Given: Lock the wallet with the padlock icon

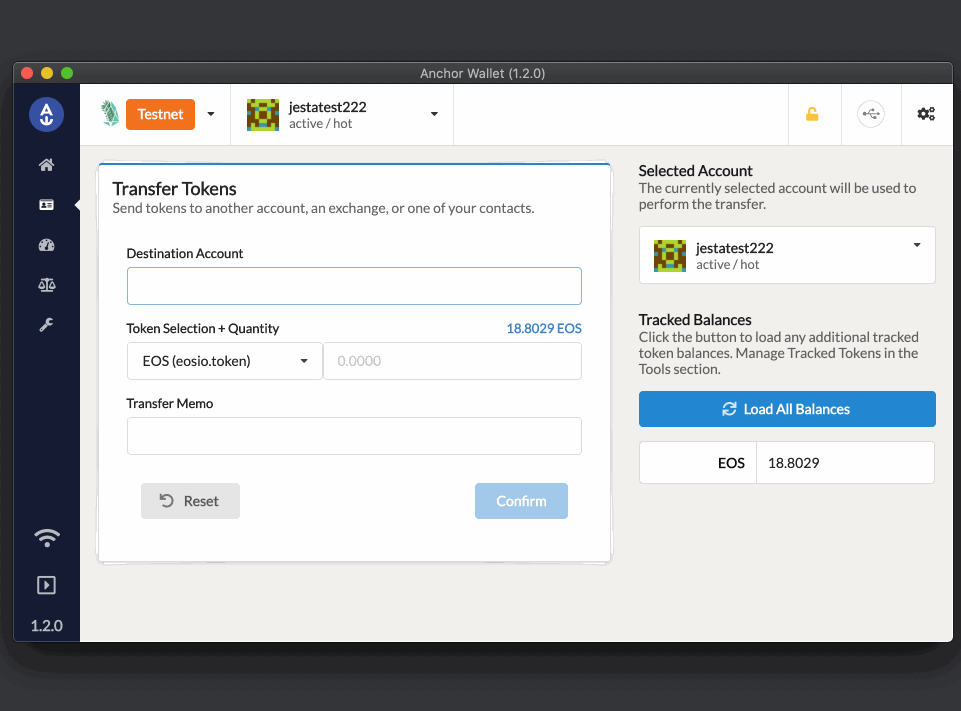Looking at the screenshot, I should (812, 114).
